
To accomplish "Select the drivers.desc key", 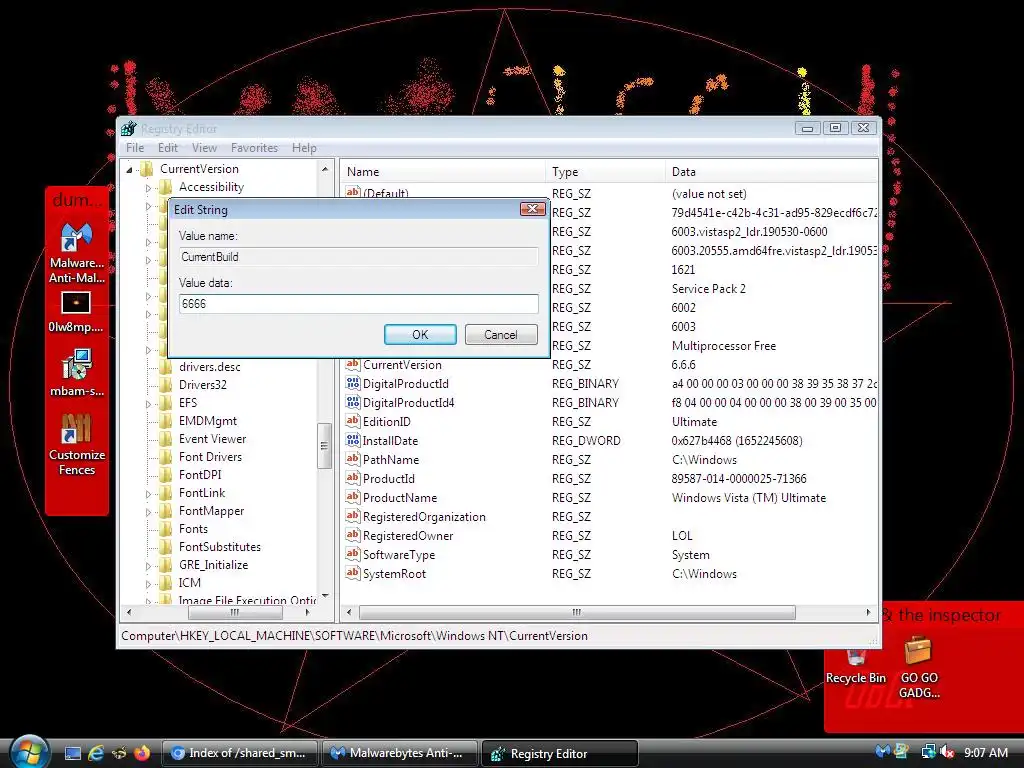I will coord(210,367).
